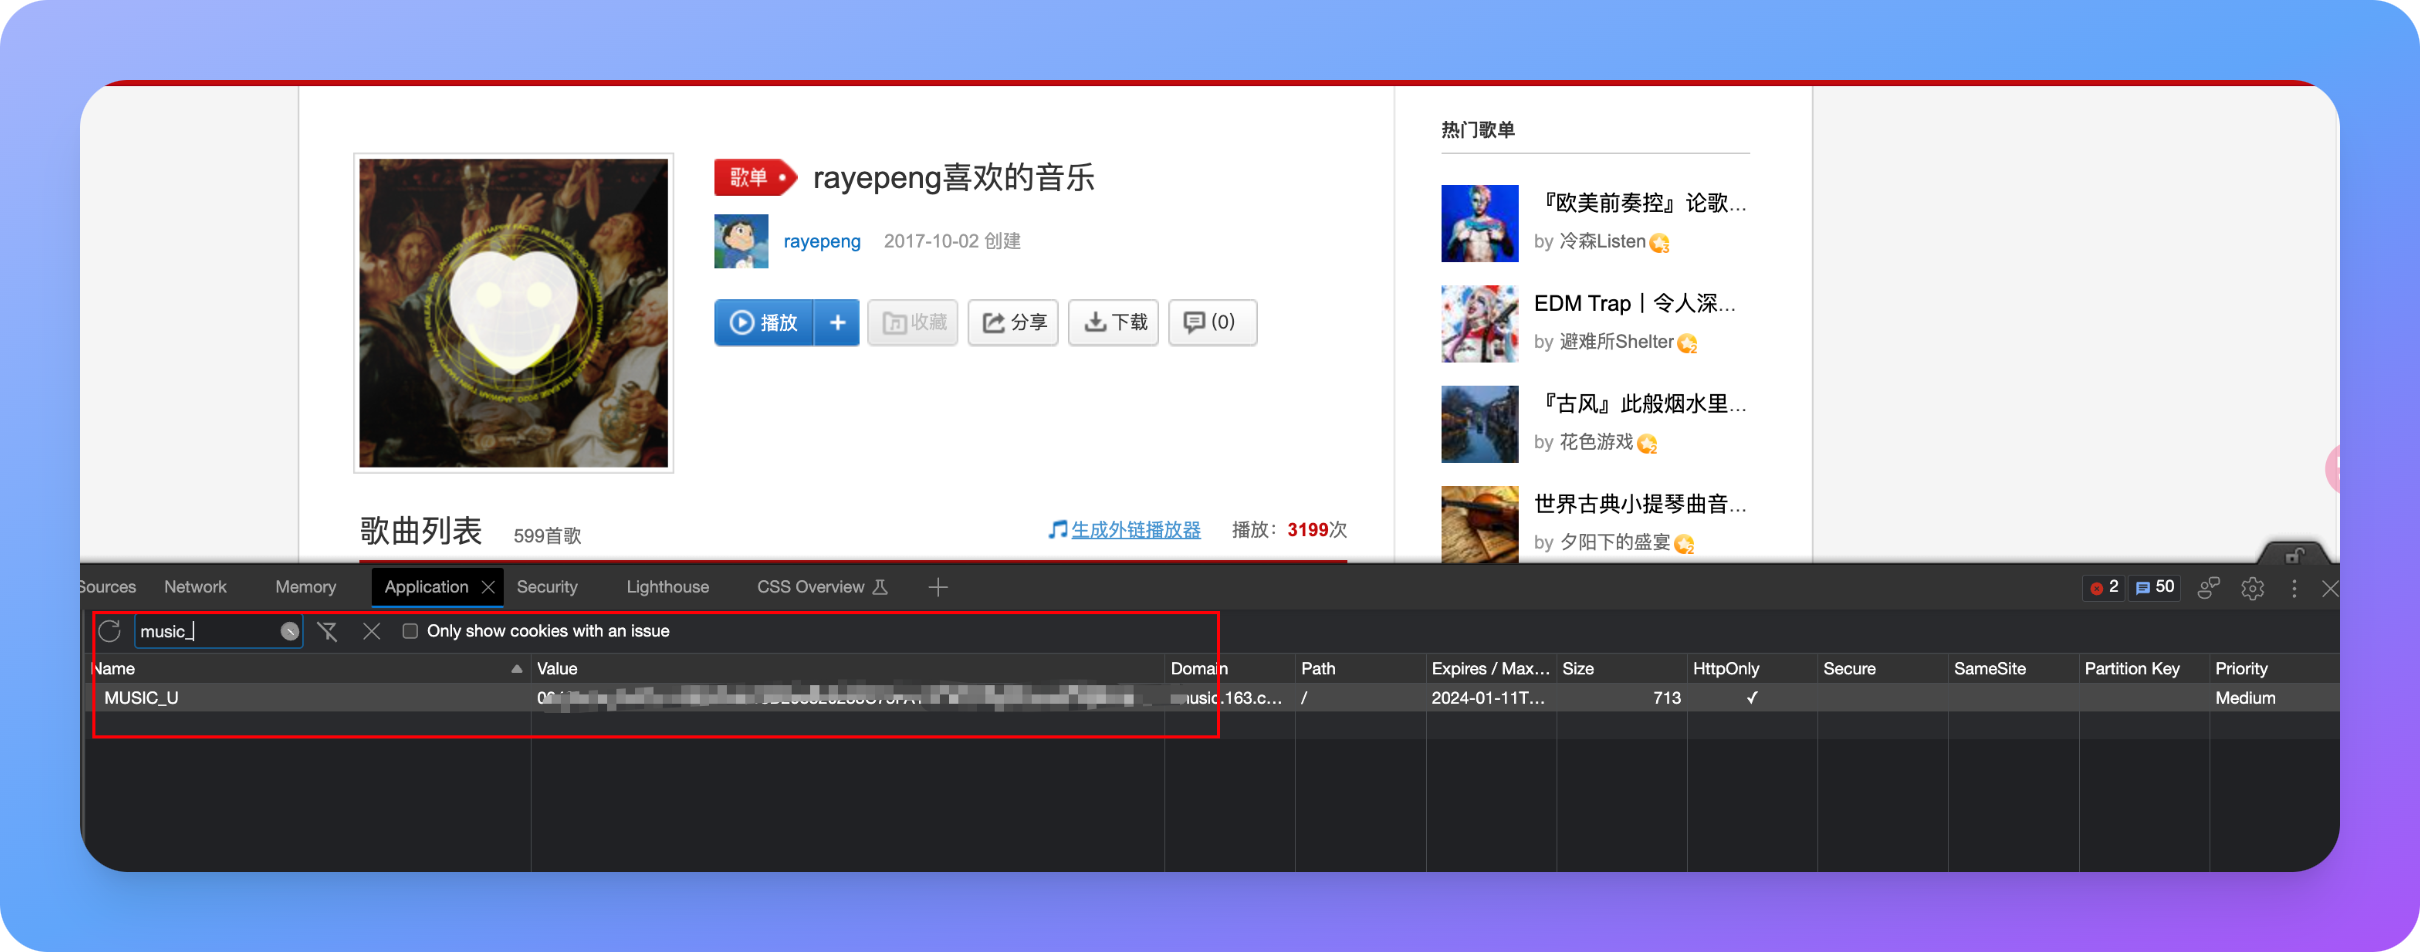2420x952 pixels.
Task: Clear the filter text in cookie search
Action: [289, 631]
